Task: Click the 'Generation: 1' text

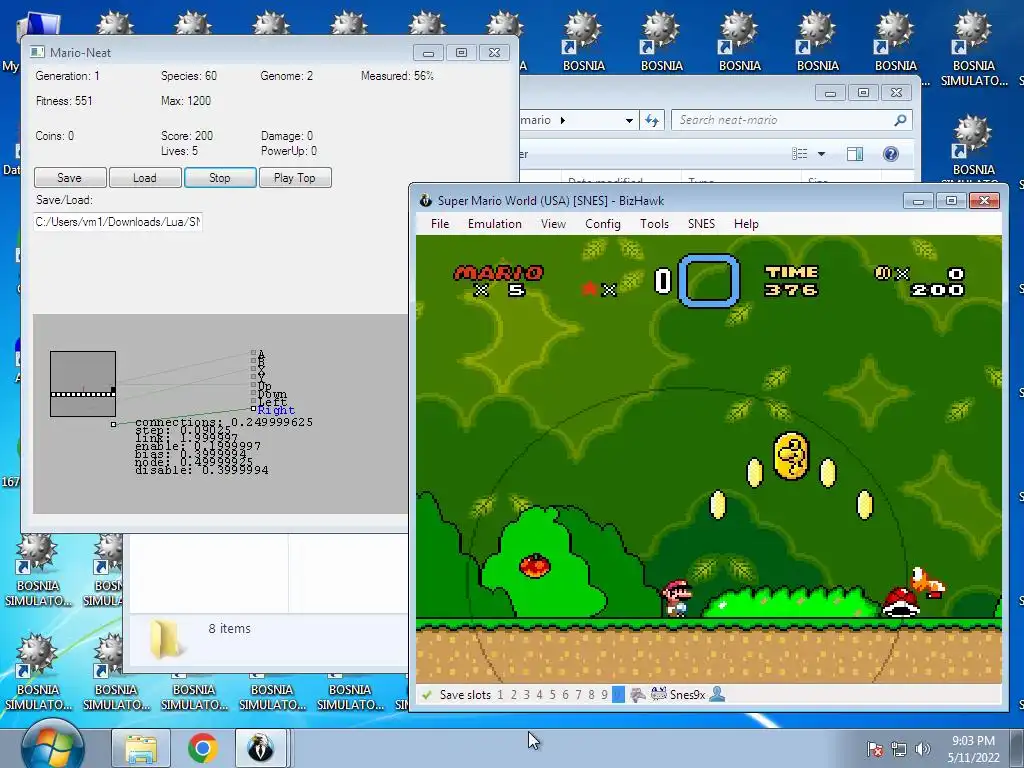Action: pos(67,76)
